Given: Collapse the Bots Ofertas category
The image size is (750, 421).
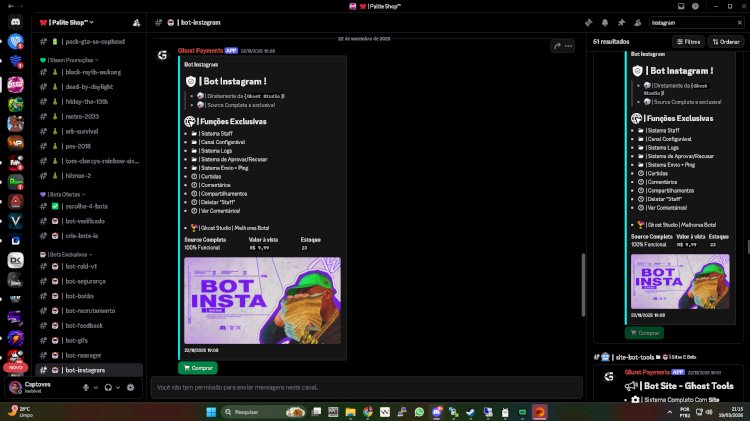Looking at the screenshot, I should tap(63, 194).
